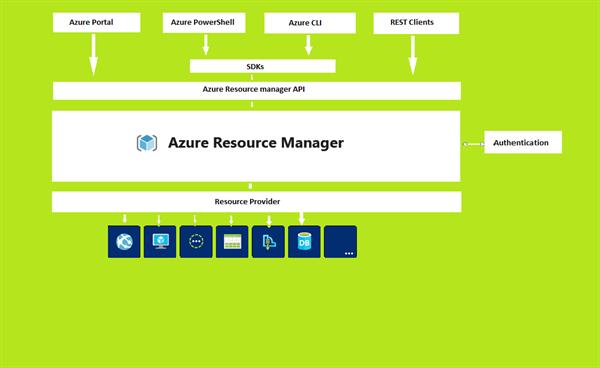600x368 pixels.
Task: Select the Authentication box
Action: [x=523, y=142]
